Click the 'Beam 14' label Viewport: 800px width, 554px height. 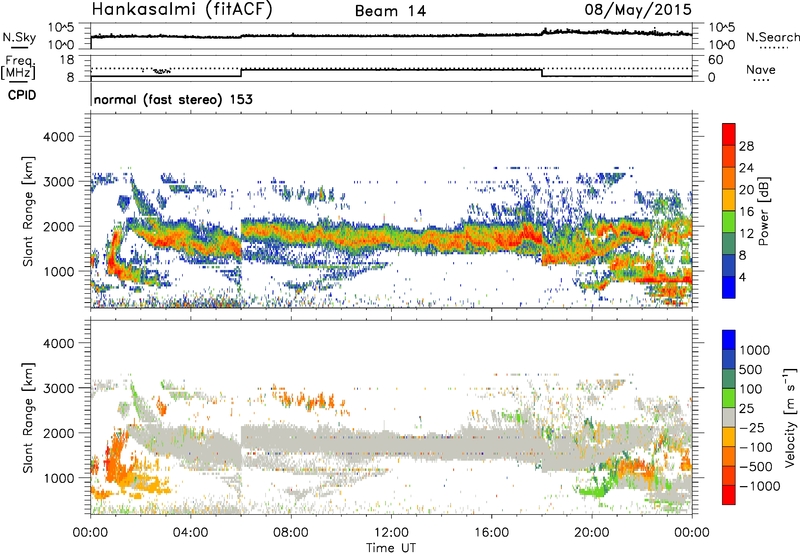click(x=390, y=11)
